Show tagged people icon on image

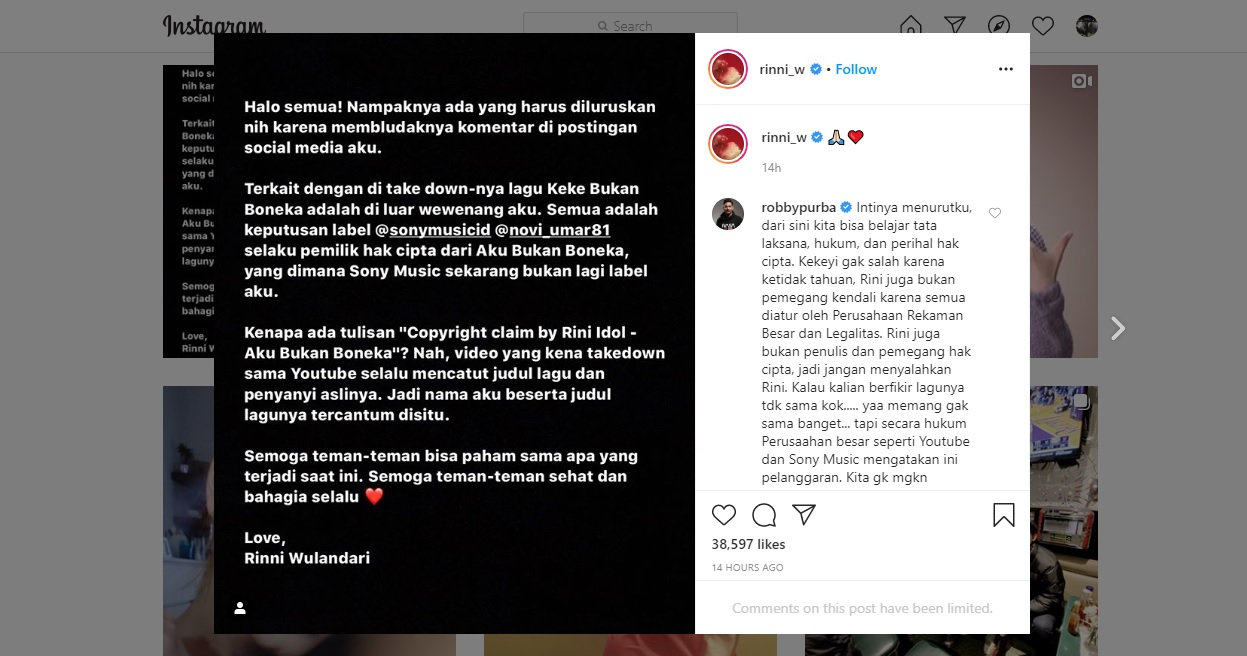pos(240,608)
